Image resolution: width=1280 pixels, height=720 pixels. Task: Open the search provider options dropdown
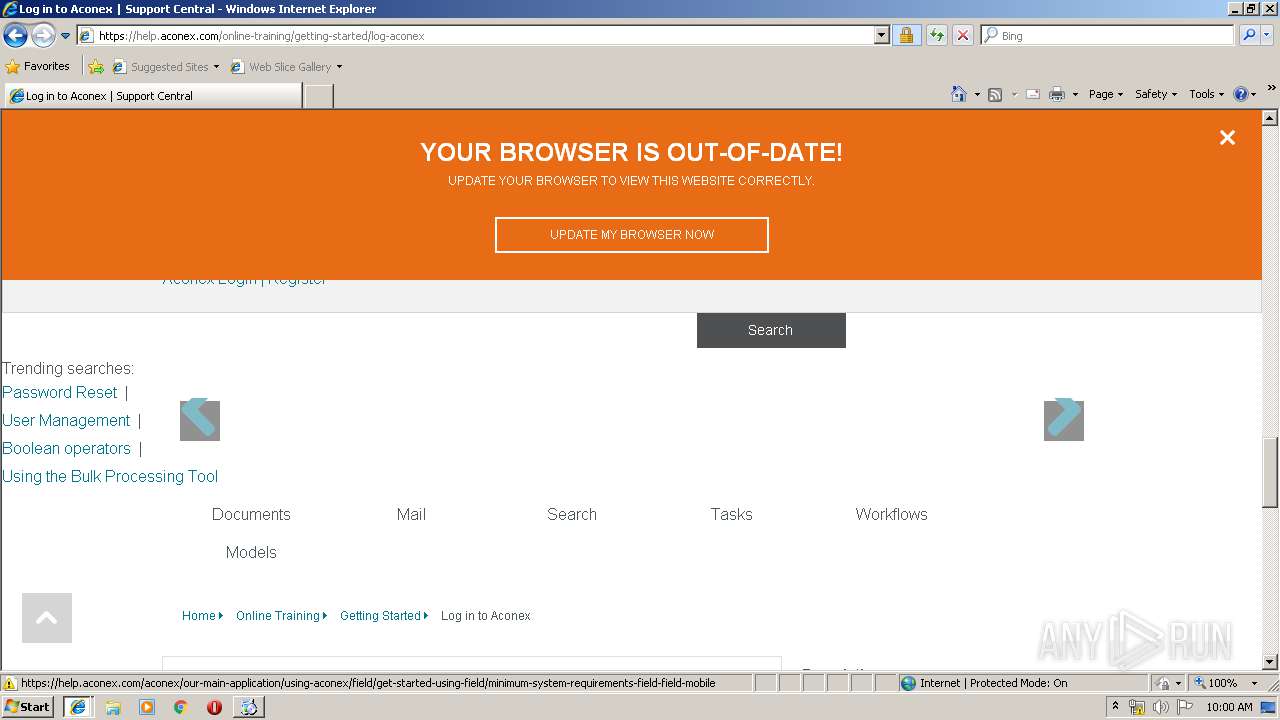[1267, 36]
